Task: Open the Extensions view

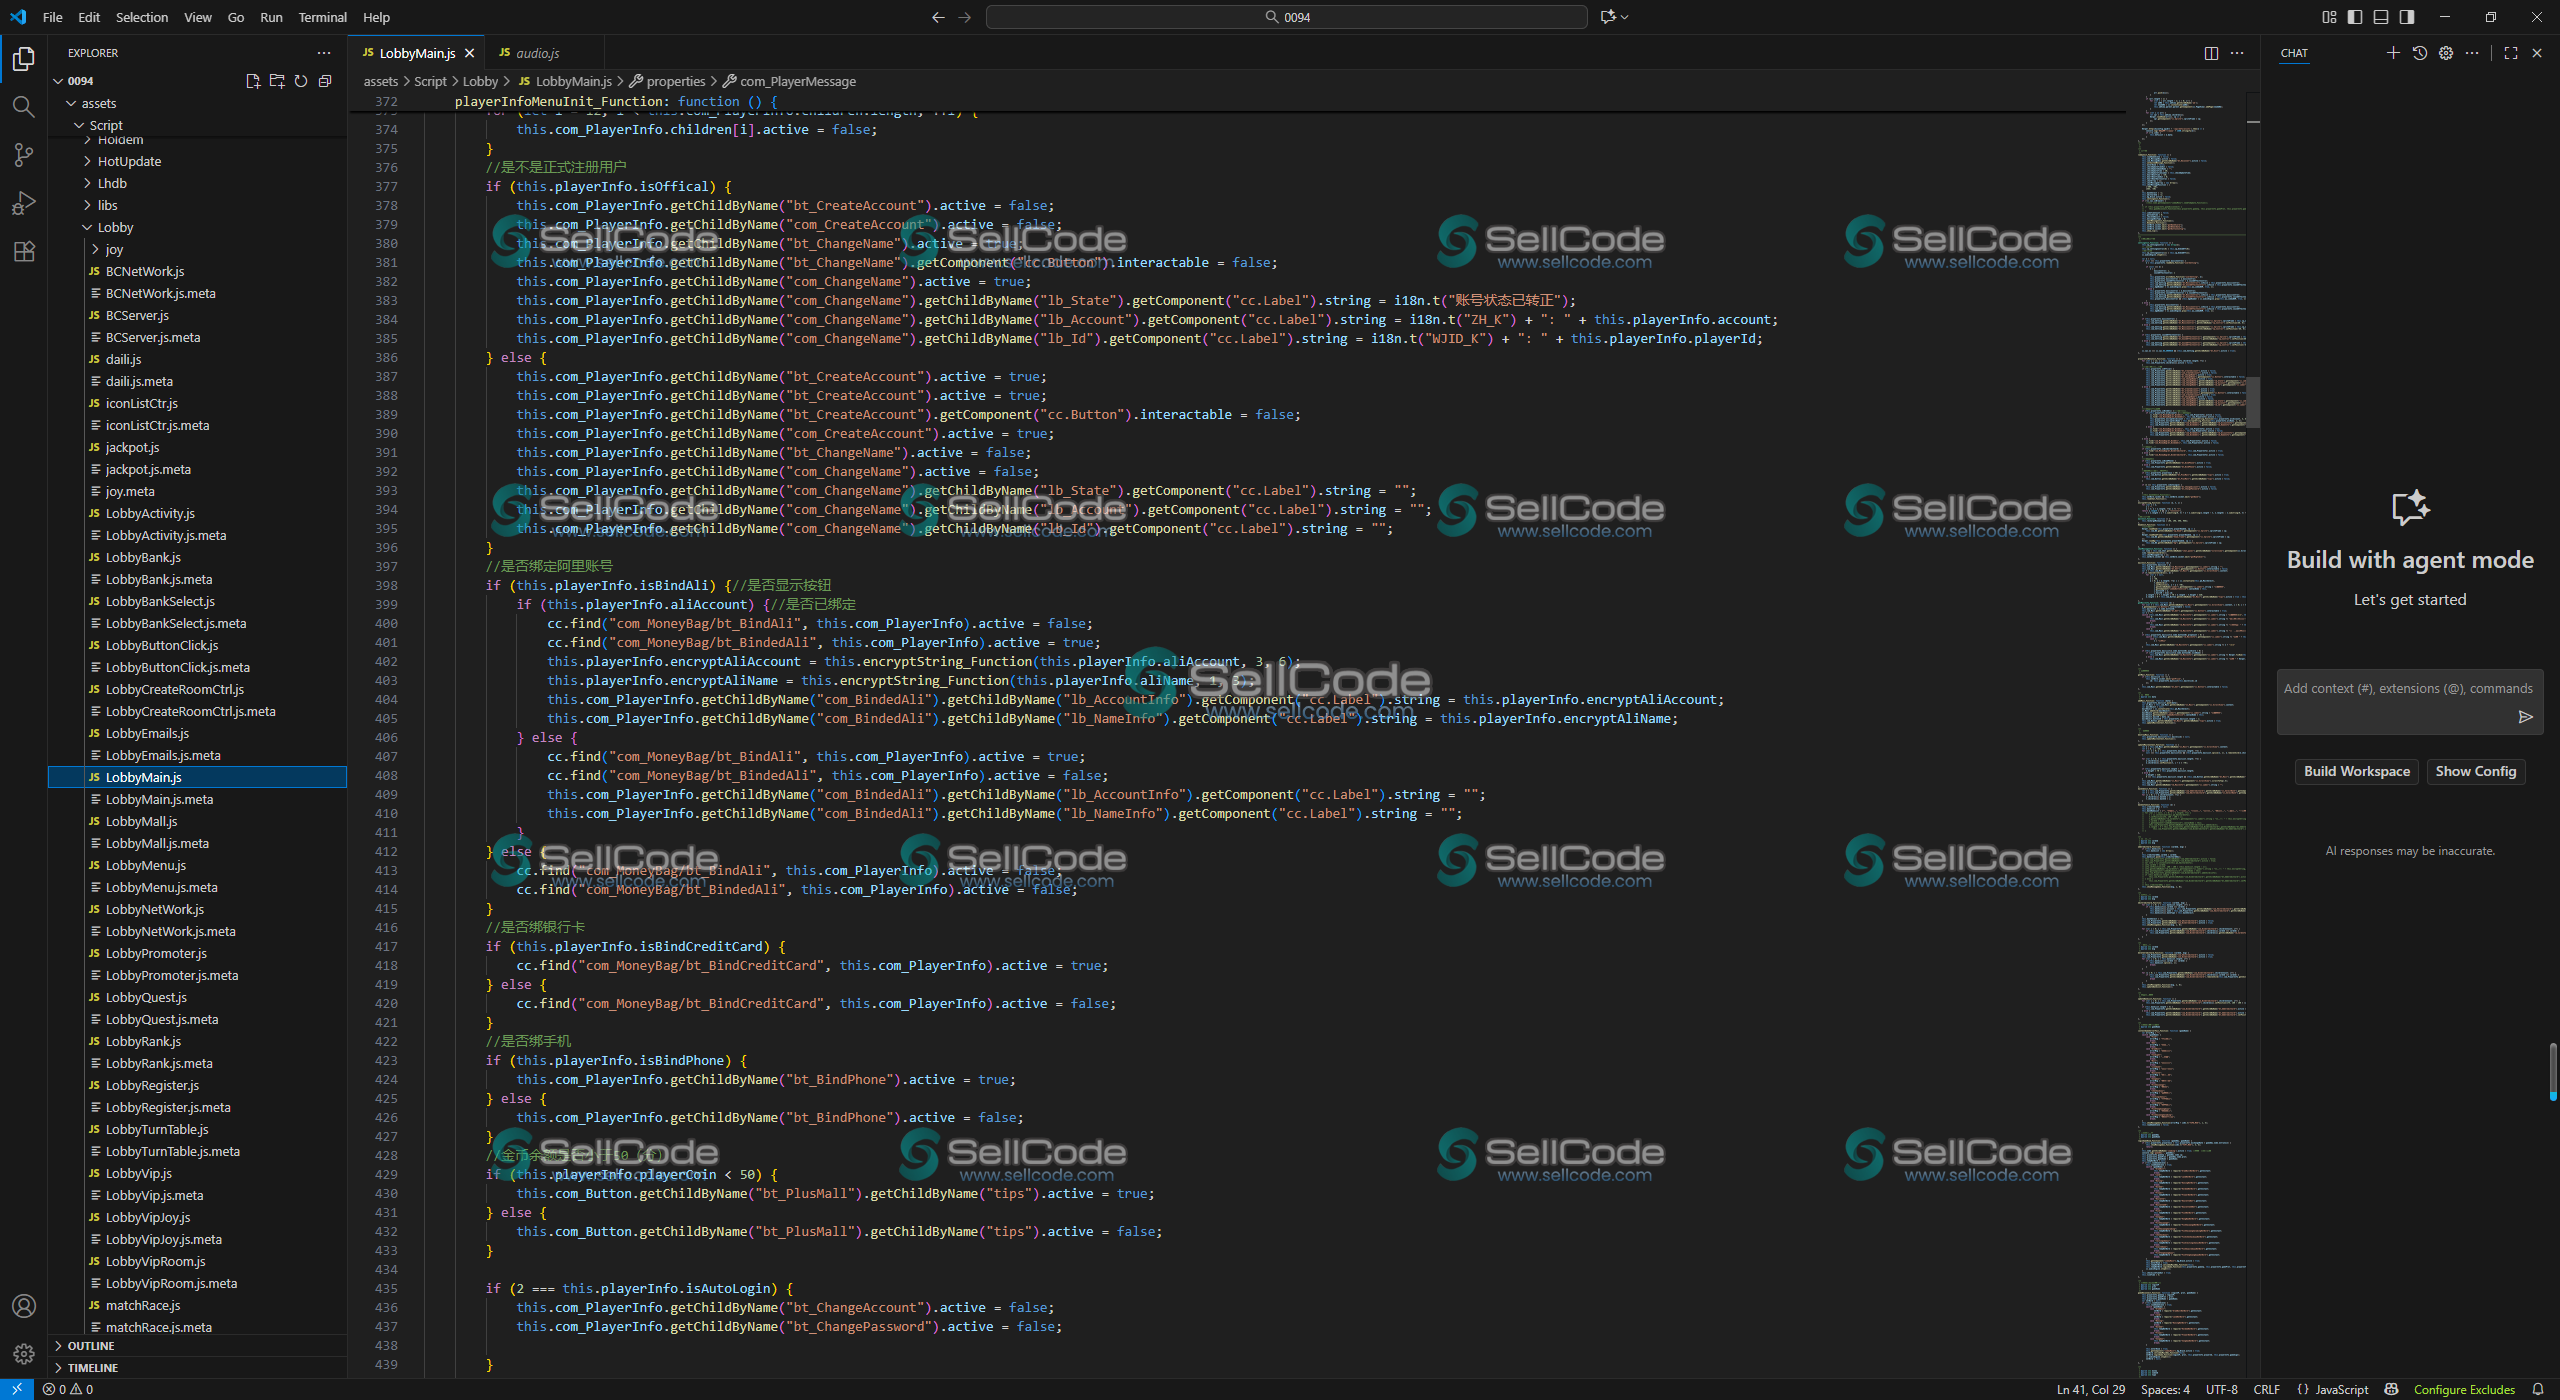Action: tap(23, 251)
